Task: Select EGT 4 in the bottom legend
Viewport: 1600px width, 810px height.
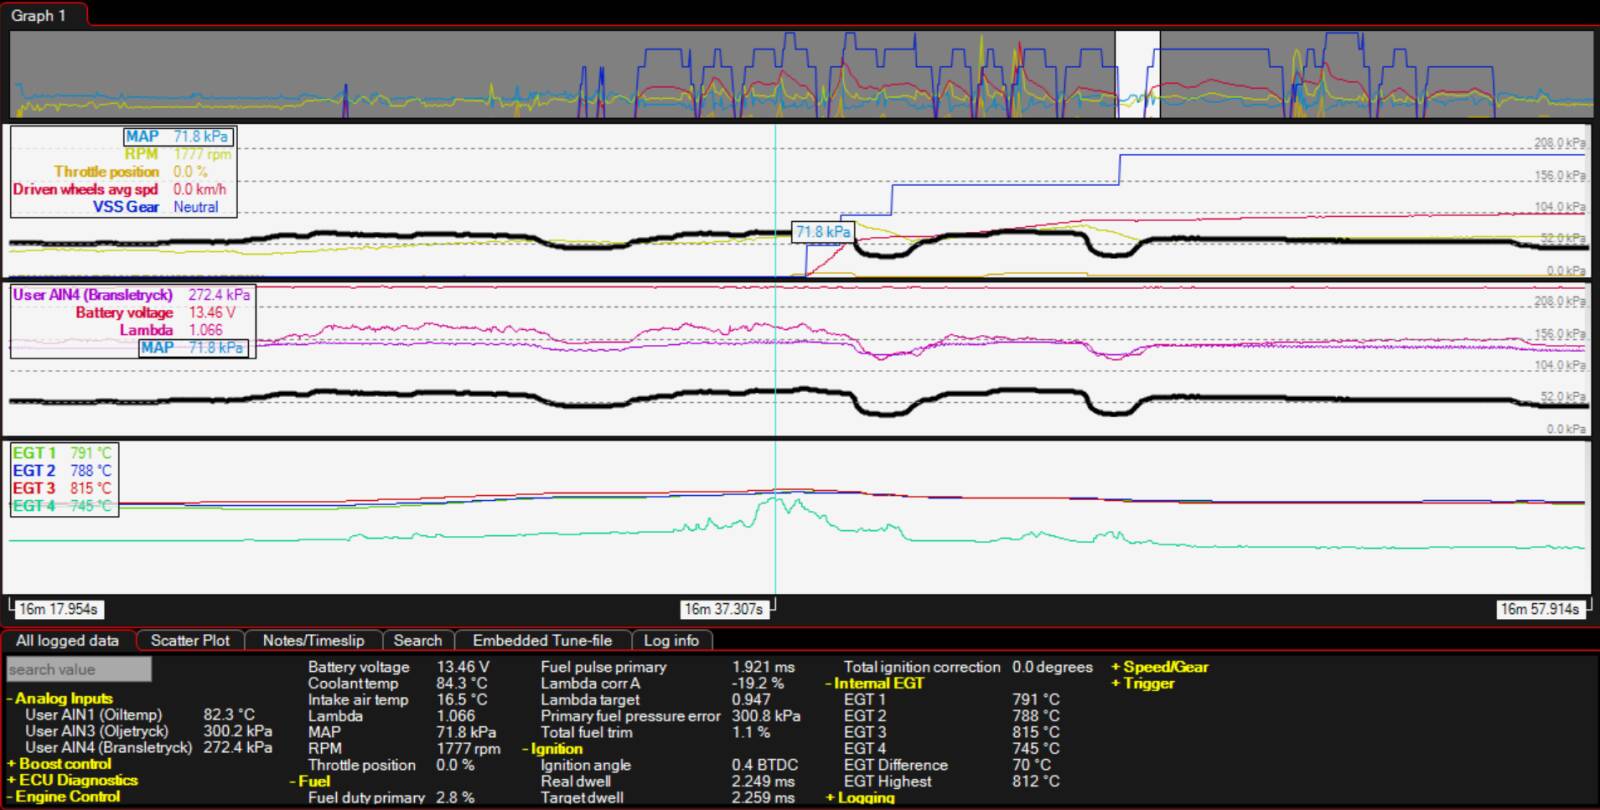Action: (34, 506)
